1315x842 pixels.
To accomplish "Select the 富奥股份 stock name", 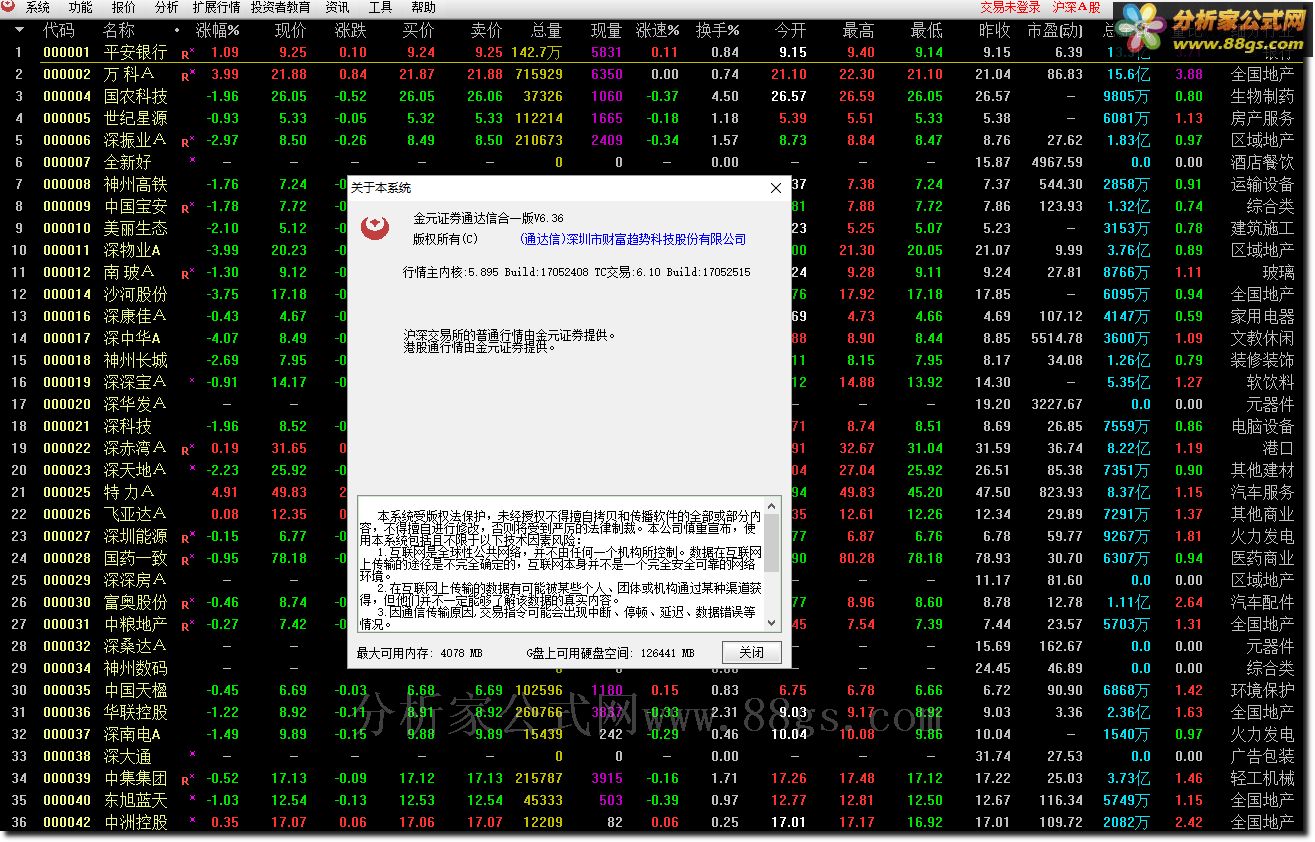I will coord(136,602).
